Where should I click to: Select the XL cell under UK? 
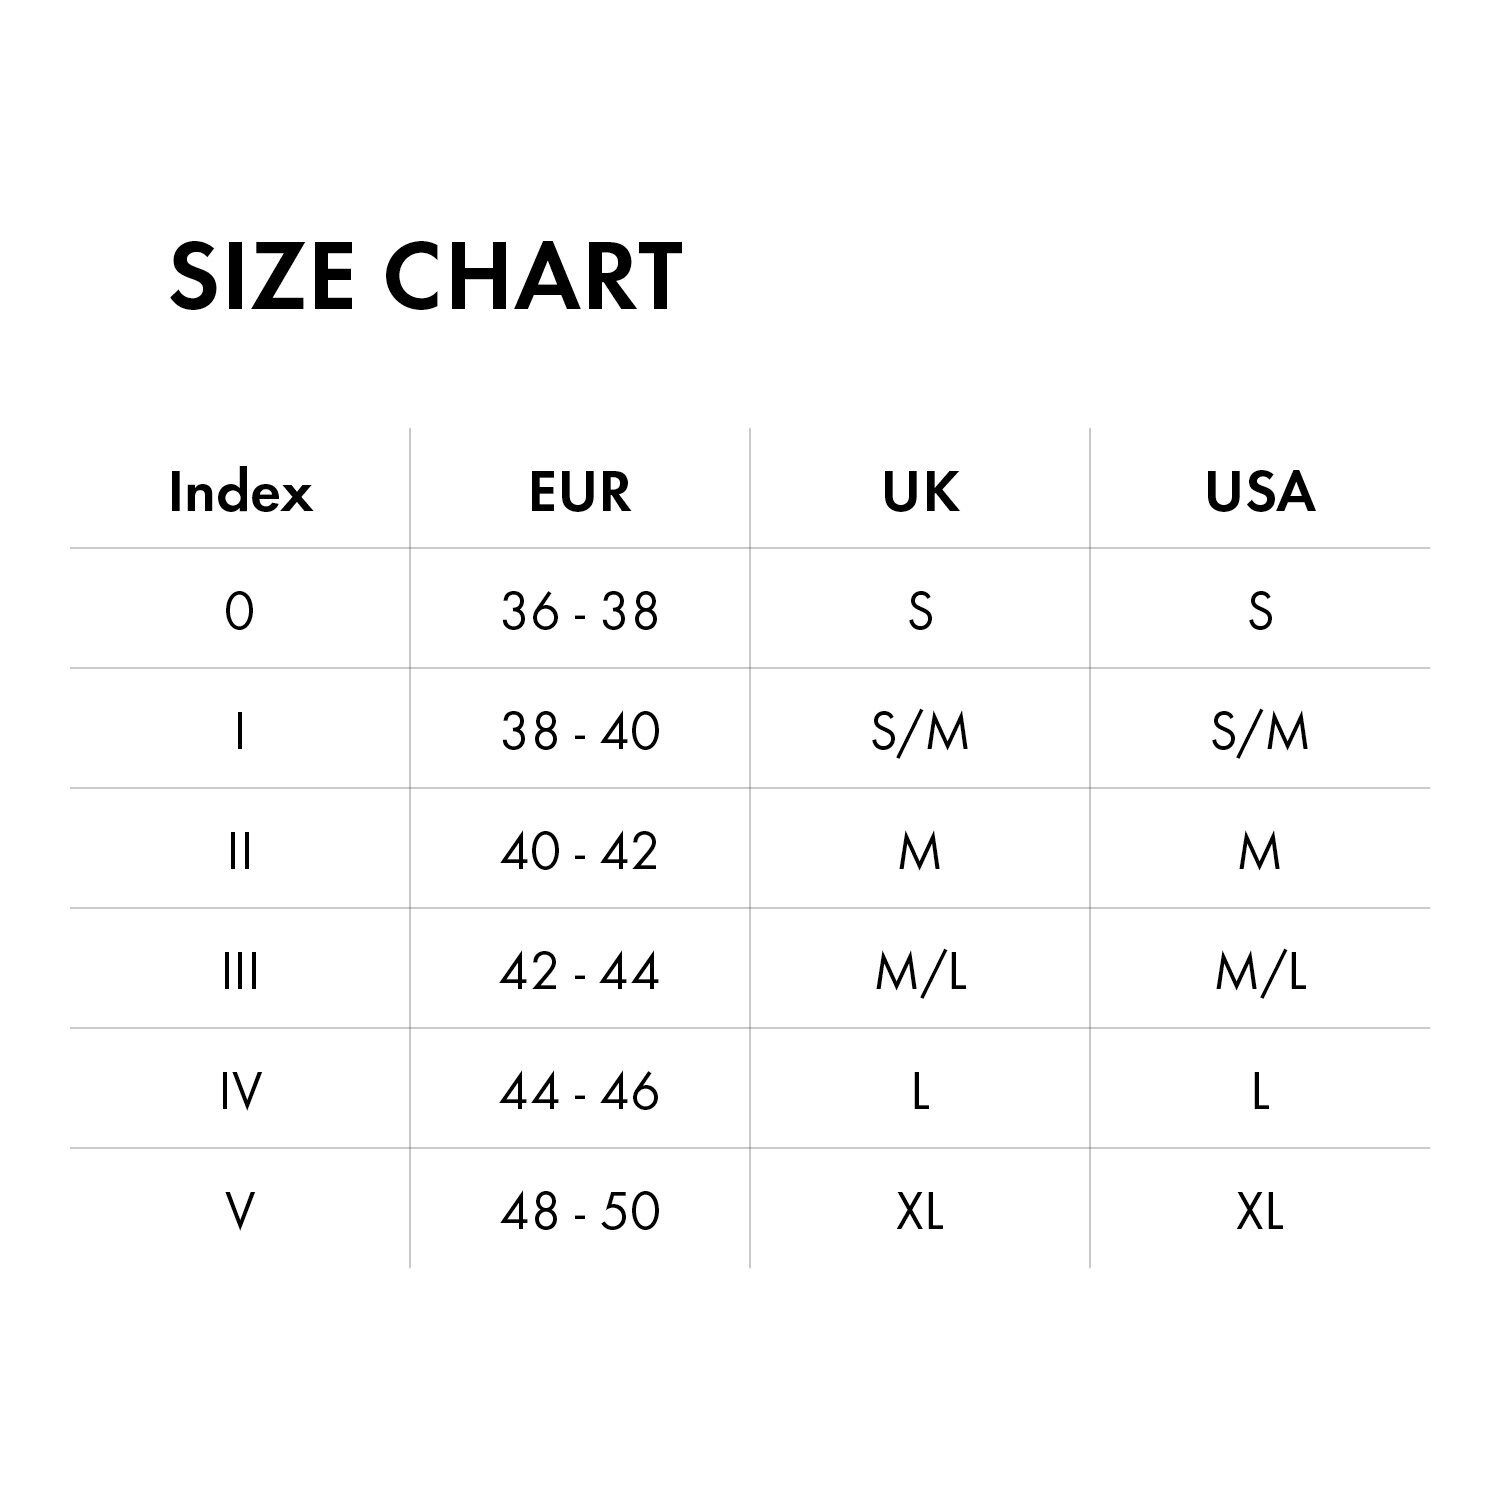tap(920, 1211)
